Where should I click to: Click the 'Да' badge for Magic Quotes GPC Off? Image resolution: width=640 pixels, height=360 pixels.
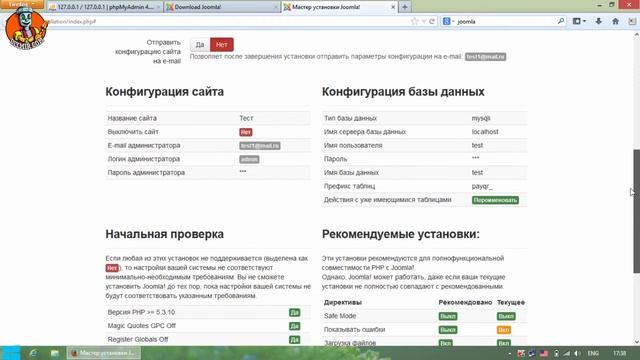point(294,326)
